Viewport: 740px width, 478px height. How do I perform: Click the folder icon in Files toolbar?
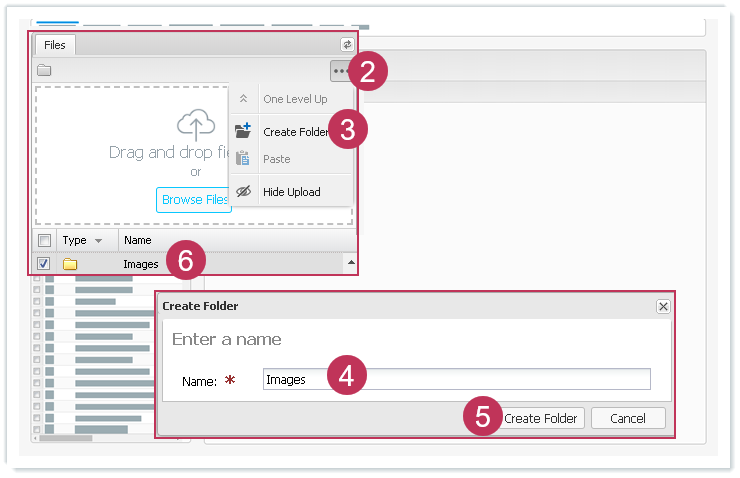pyautogui.click(x=44, y=71)
